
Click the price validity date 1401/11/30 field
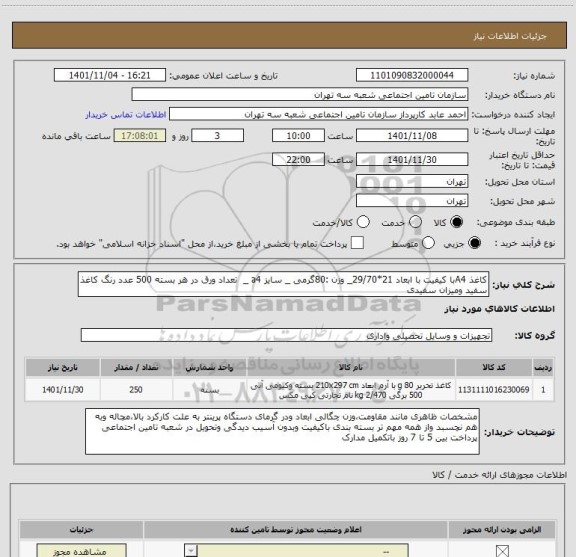click(412, 160)
